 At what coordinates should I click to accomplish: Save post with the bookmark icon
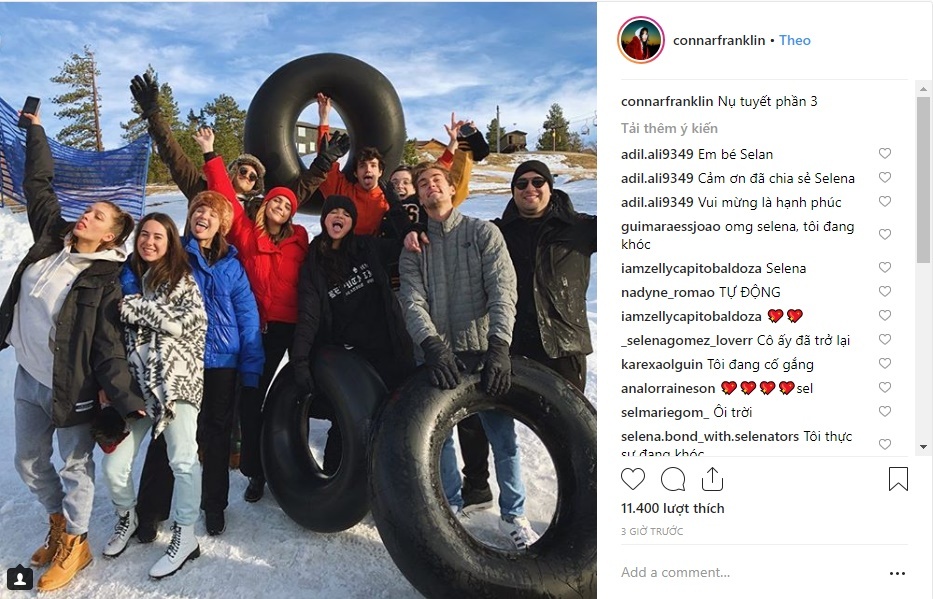[898, 479]
